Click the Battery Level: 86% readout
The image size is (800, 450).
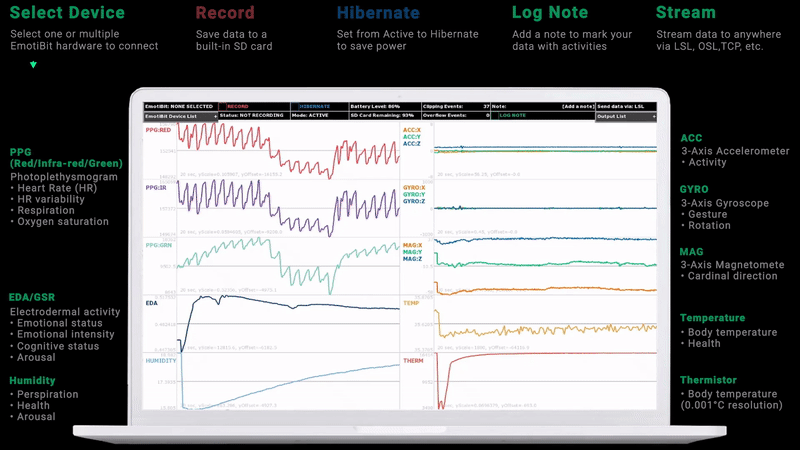(375, 107)
